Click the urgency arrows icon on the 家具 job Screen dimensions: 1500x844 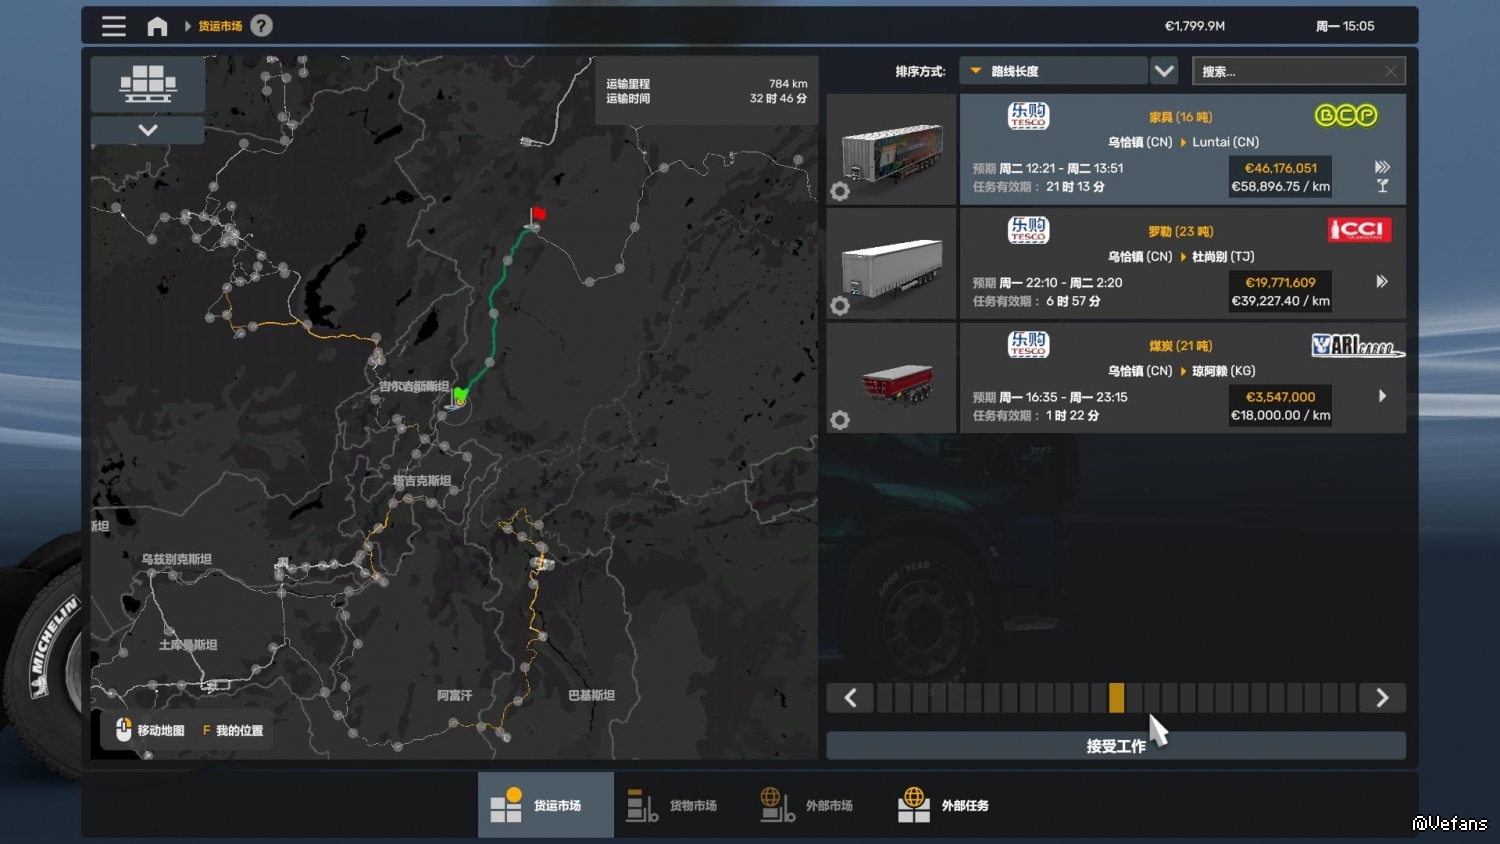tap(1382, 167)
